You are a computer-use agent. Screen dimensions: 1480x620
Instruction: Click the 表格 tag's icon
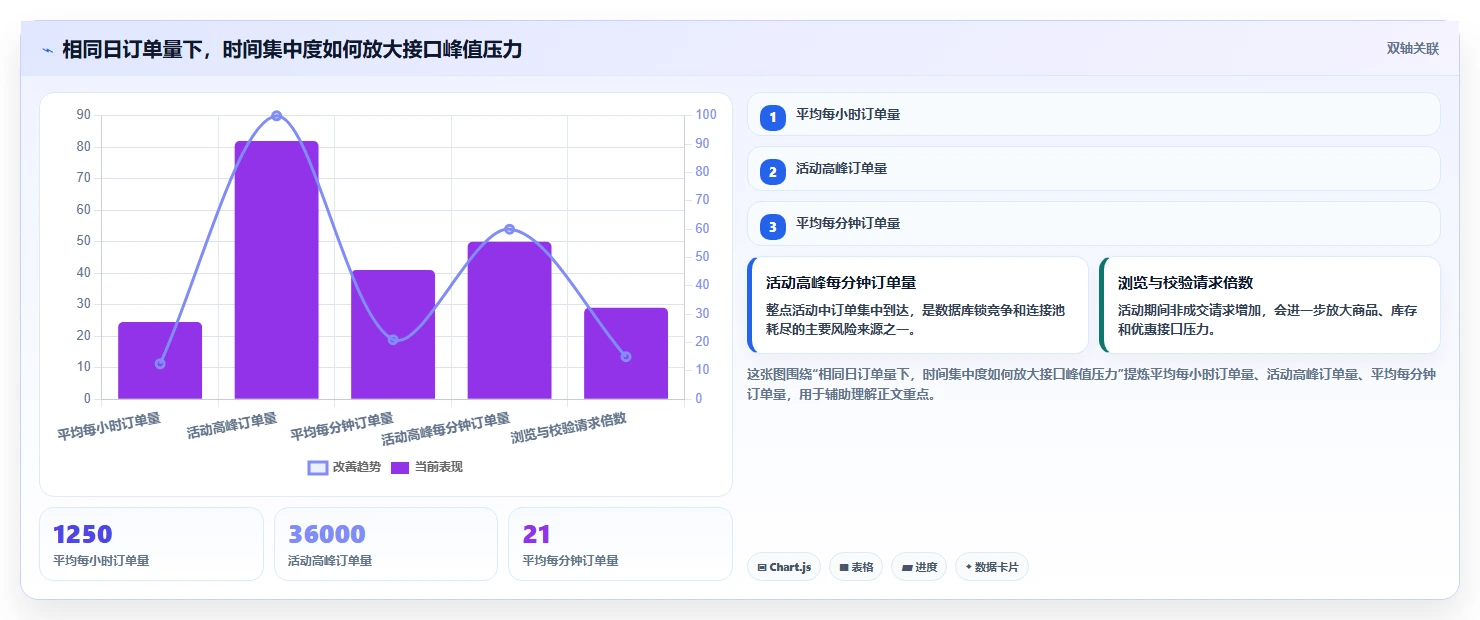pos(844,567)
